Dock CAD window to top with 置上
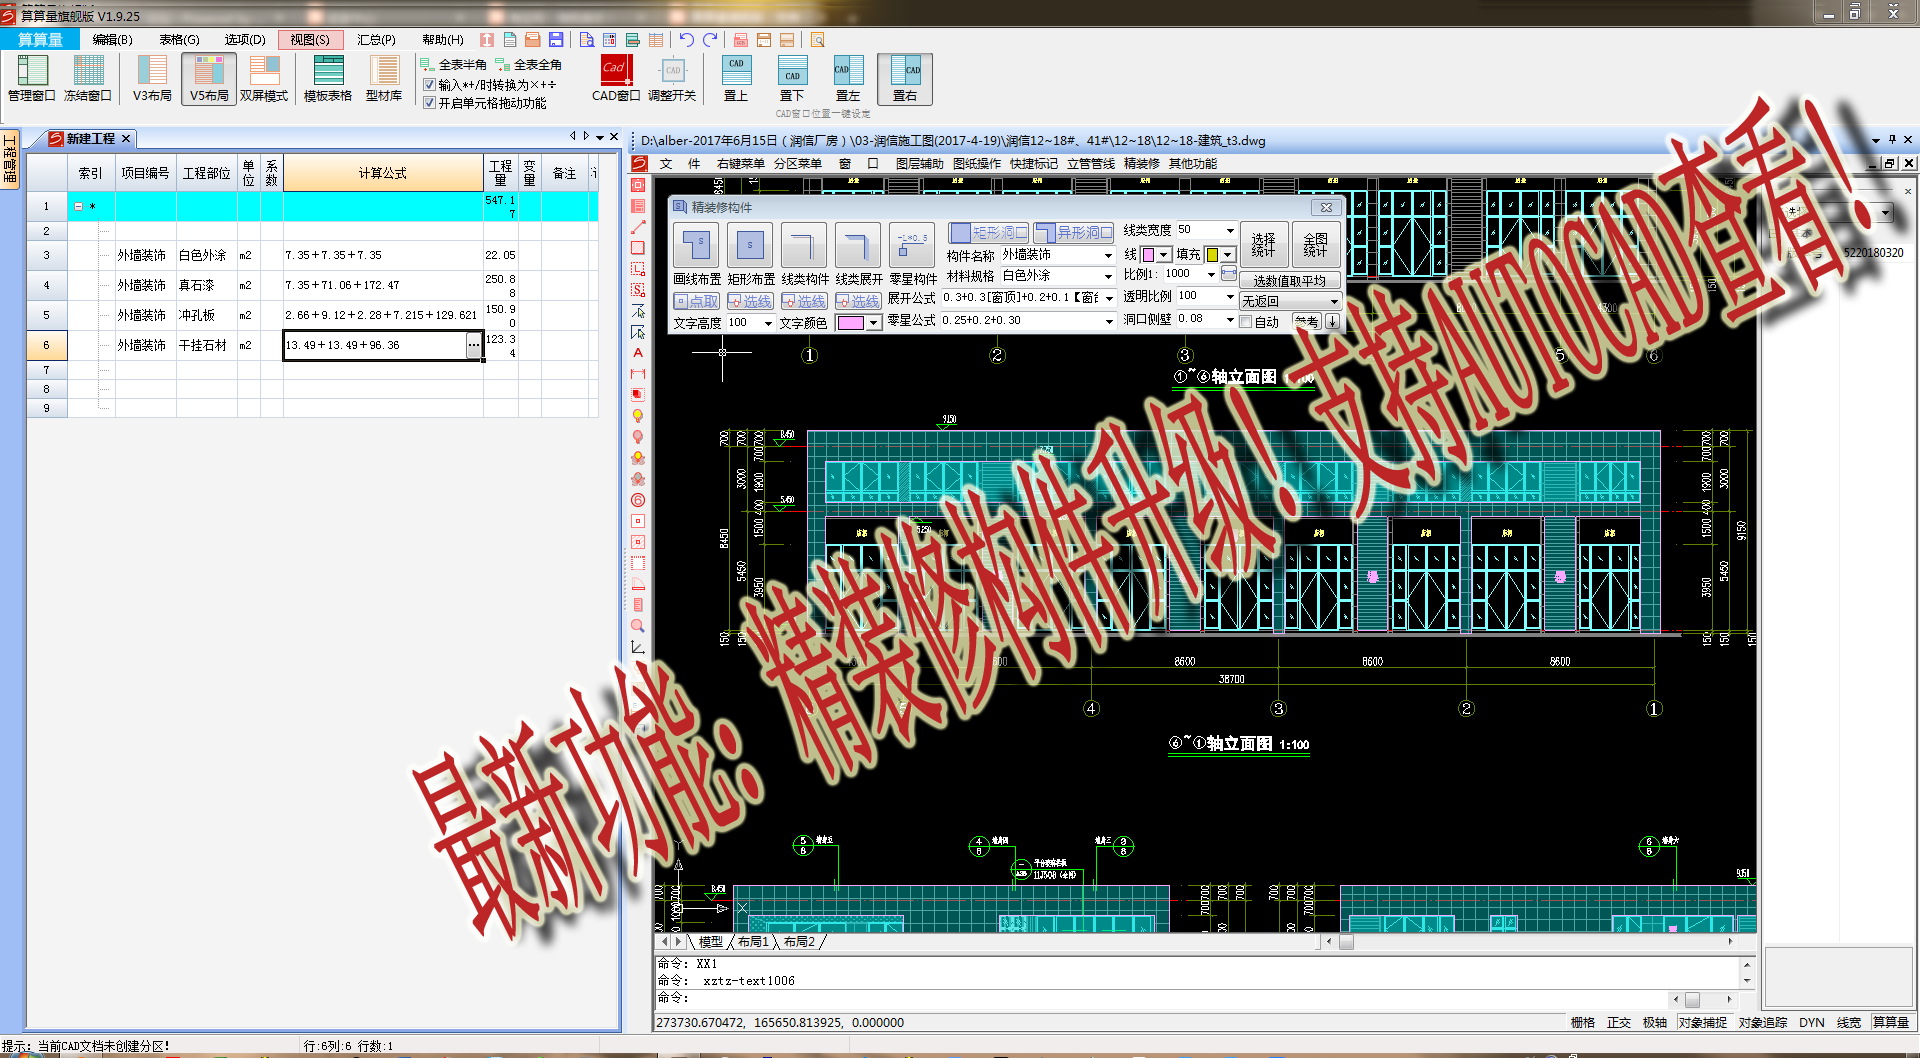This screenshot has height=1058, width=1920. [736, 78]
